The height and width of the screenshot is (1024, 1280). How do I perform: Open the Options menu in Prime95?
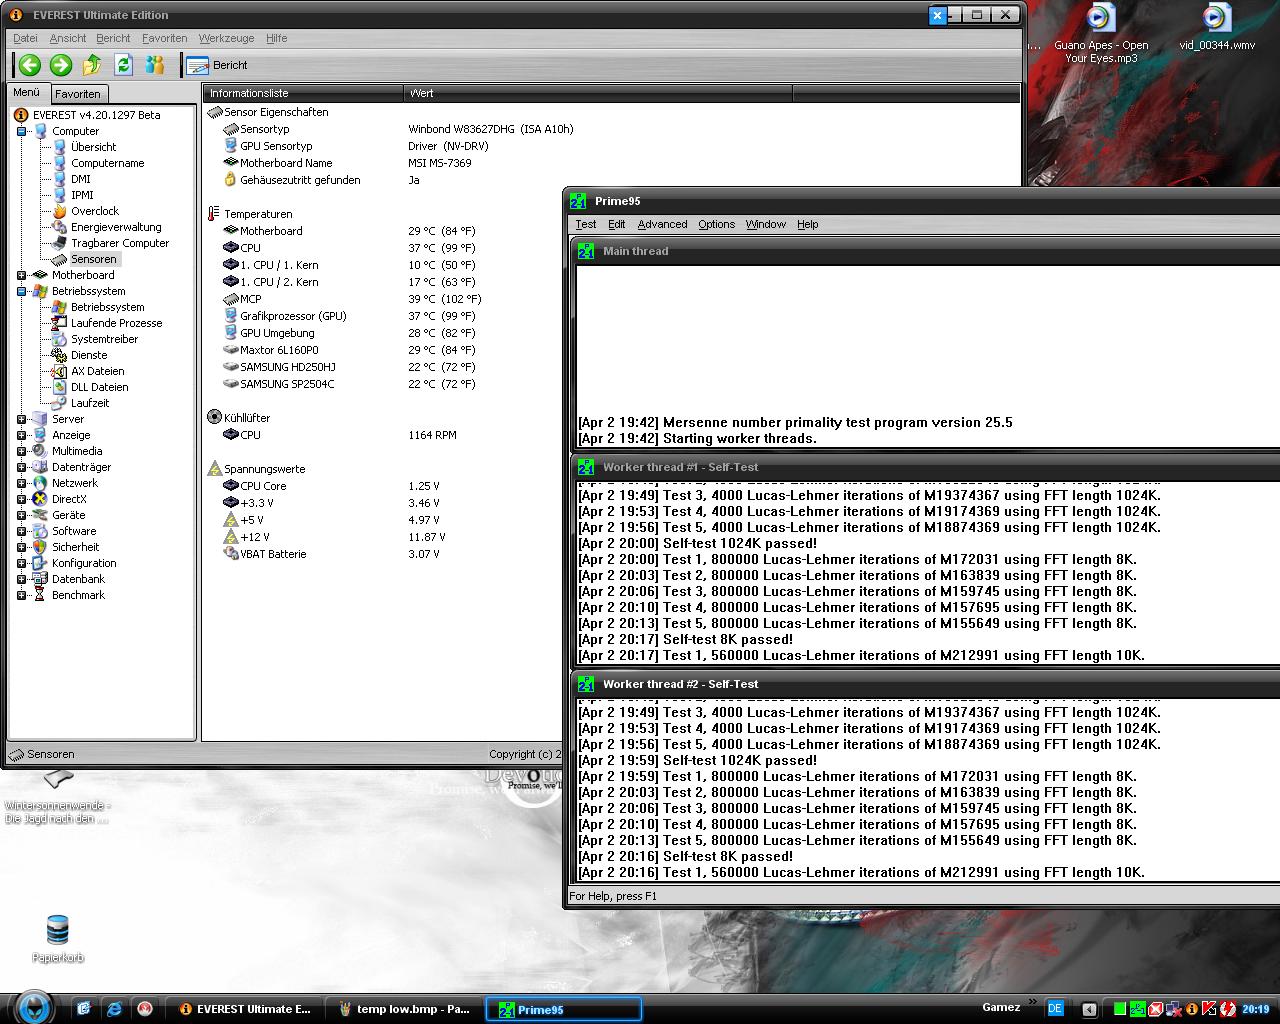(x=716, y=224)
